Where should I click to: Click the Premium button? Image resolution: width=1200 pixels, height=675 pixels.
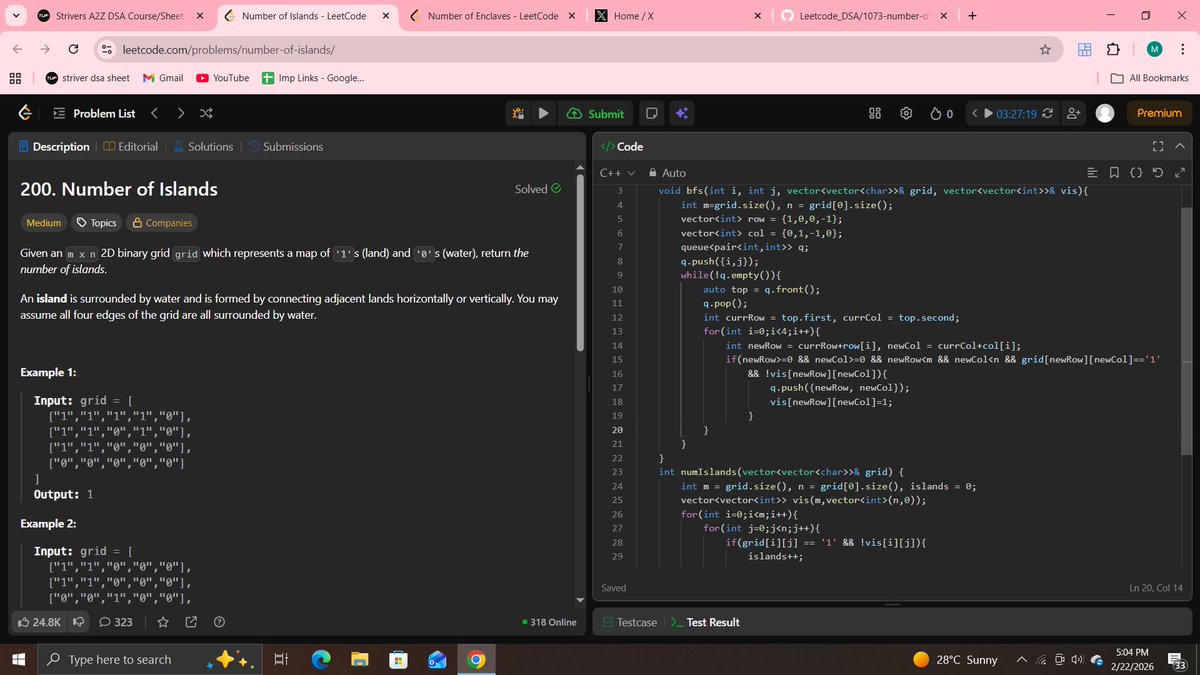click(x=1160, y=114)
